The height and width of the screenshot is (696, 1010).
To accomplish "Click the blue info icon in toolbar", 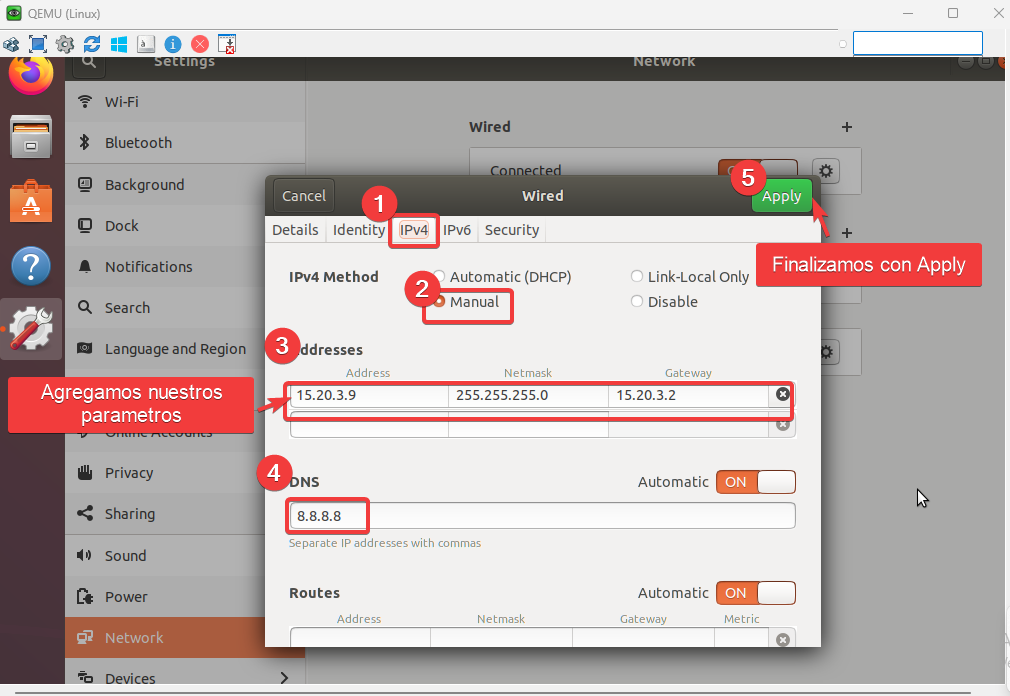I will click(x=173, y=44).
